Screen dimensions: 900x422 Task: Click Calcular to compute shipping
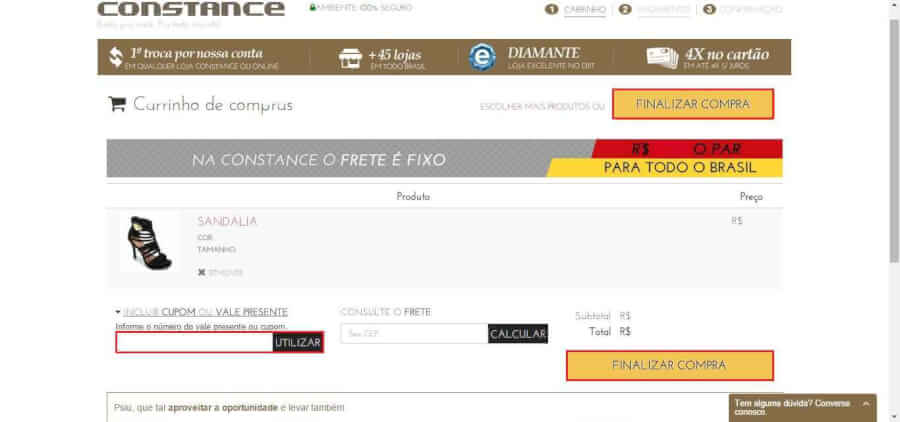tap(518, 334)
